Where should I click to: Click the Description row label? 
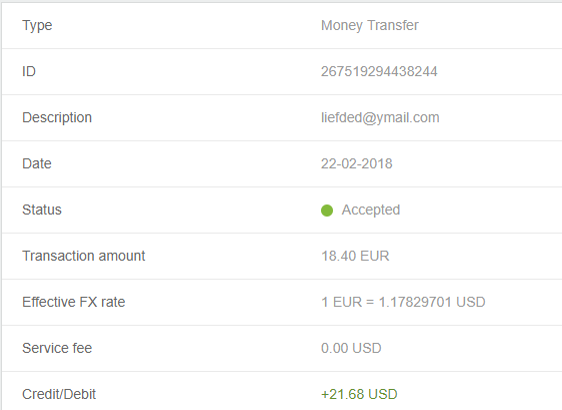[57, 118]
